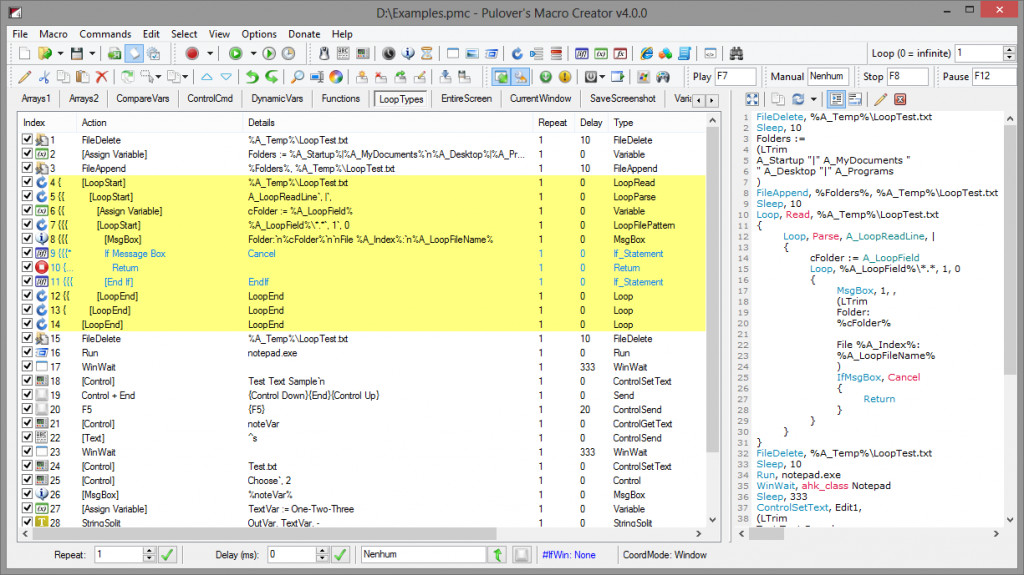Click the Internet Explorer command icon
Screen dimensions: 1024x575
pyautogui.click(x=647, y=54)
